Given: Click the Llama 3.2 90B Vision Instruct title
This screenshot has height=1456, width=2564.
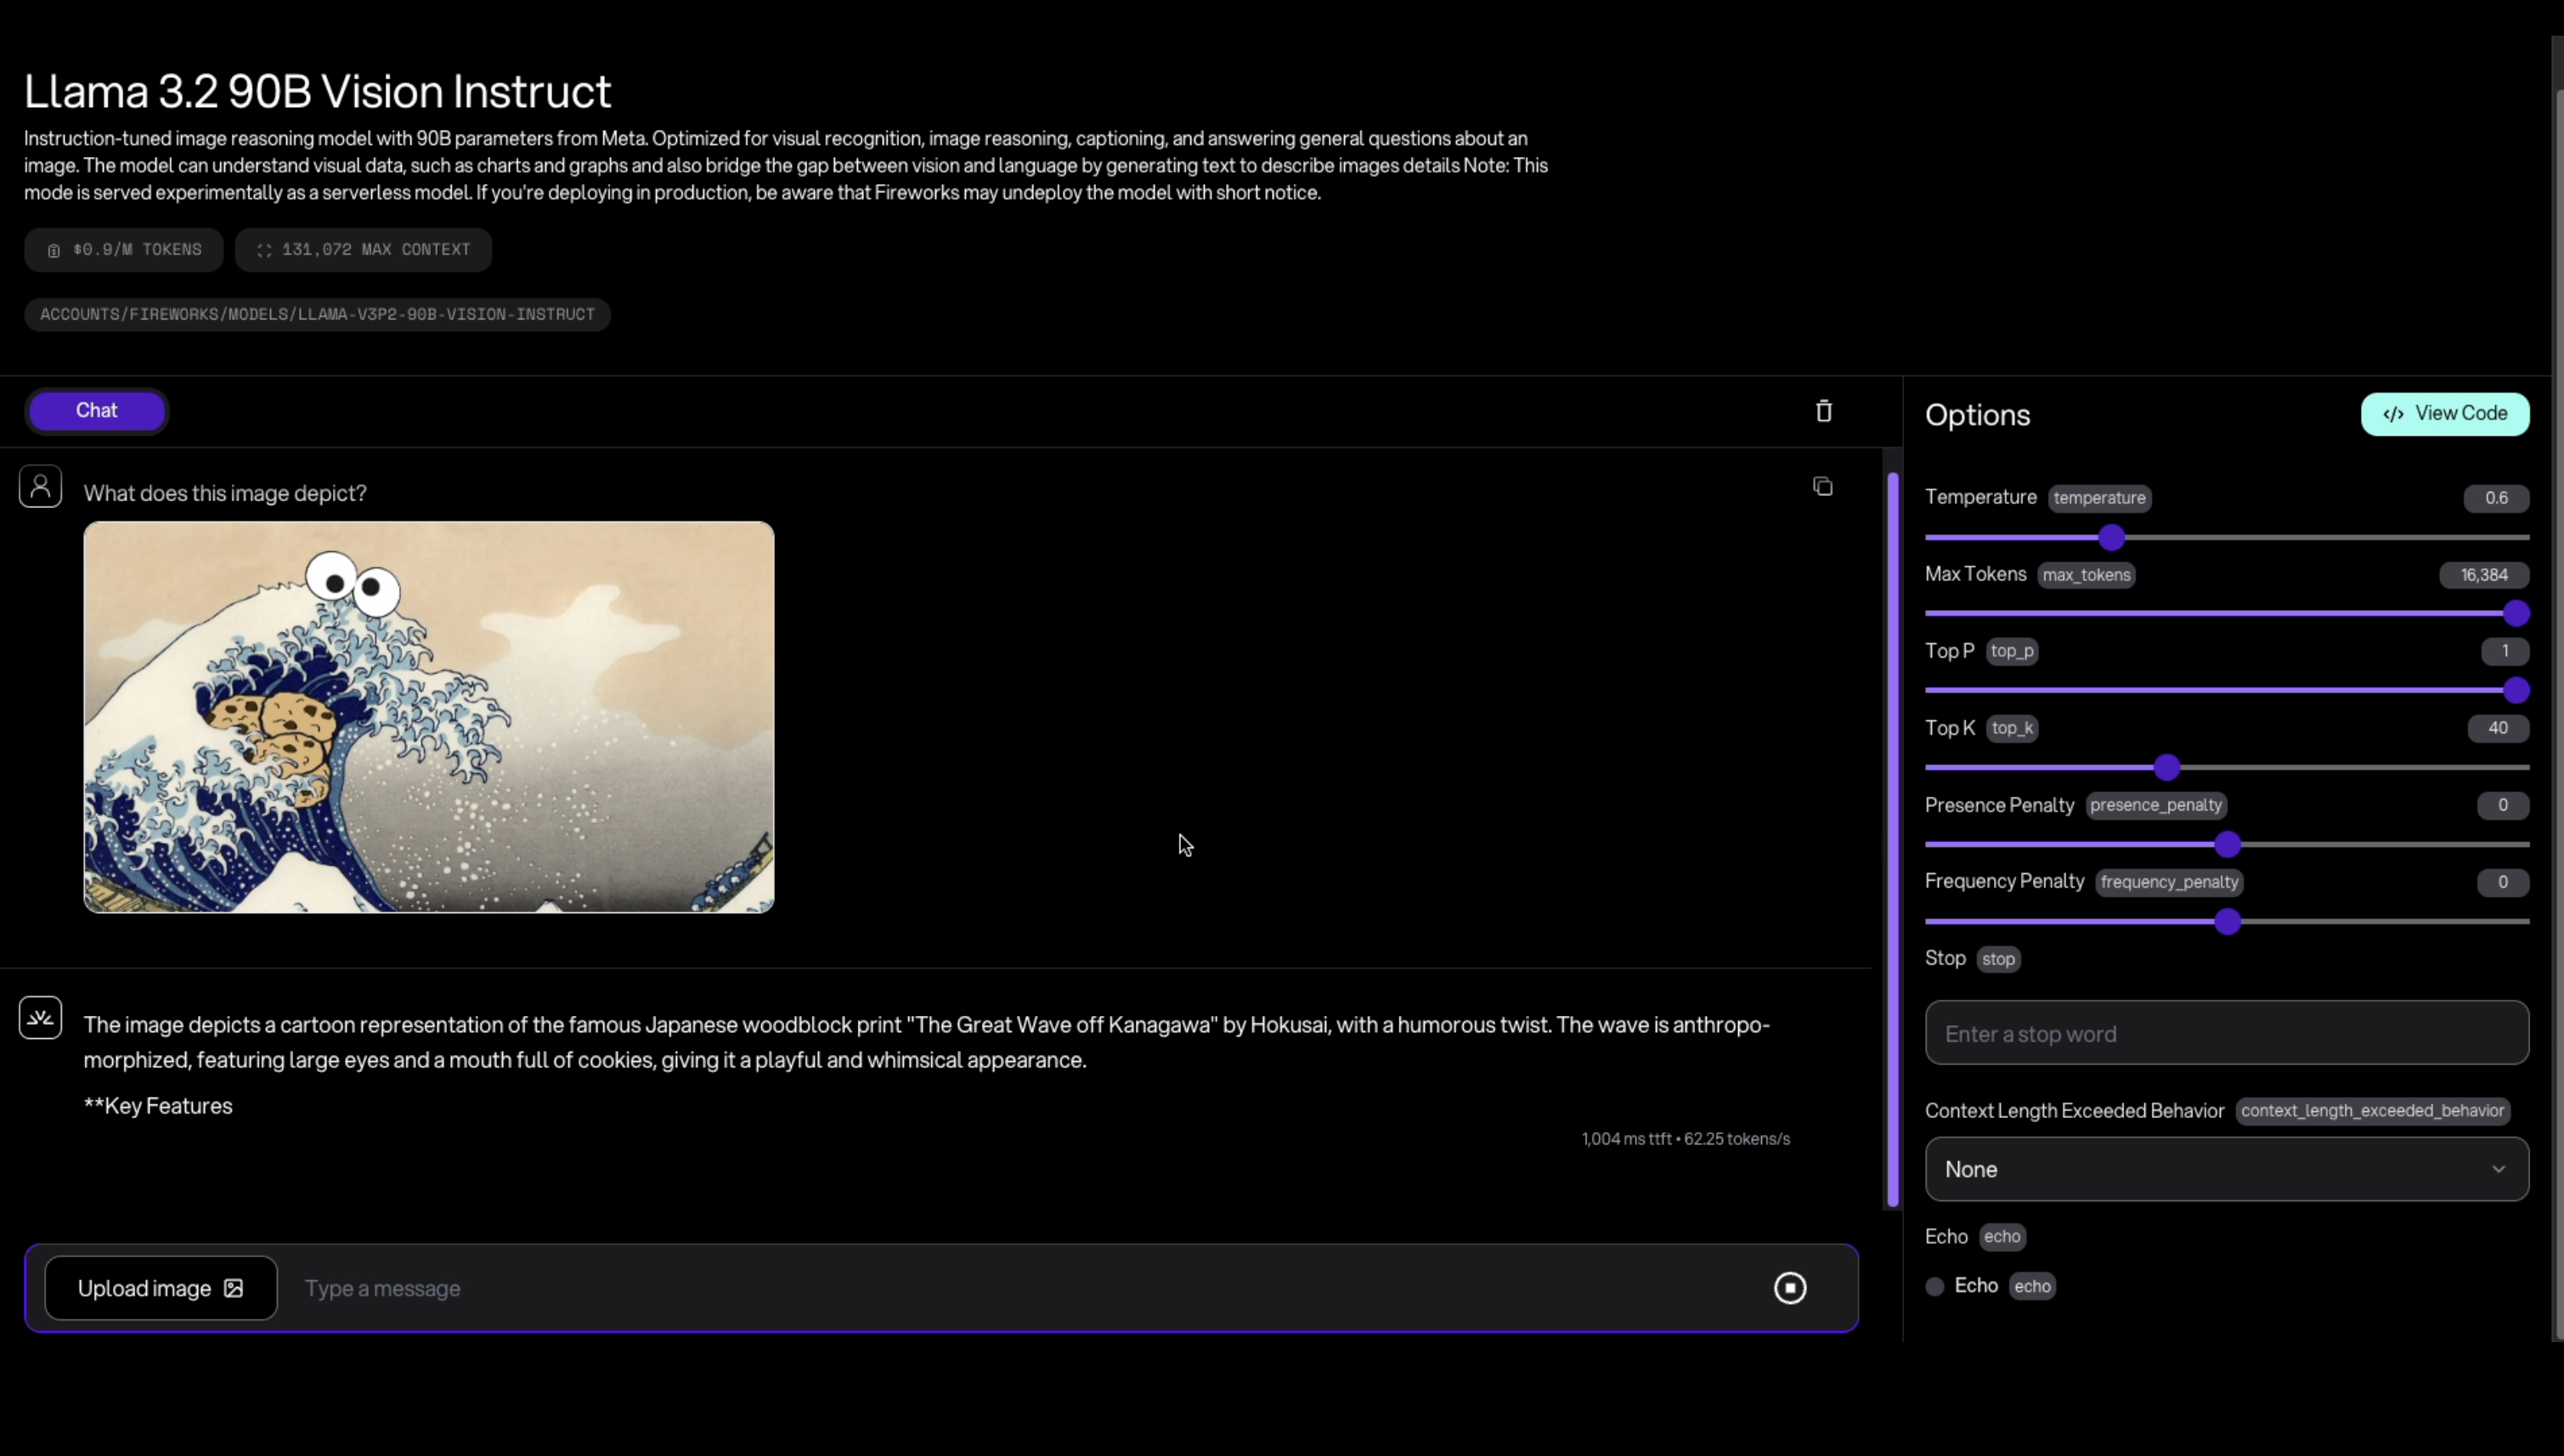Looking at the screenshot, I should click(317, 91).
